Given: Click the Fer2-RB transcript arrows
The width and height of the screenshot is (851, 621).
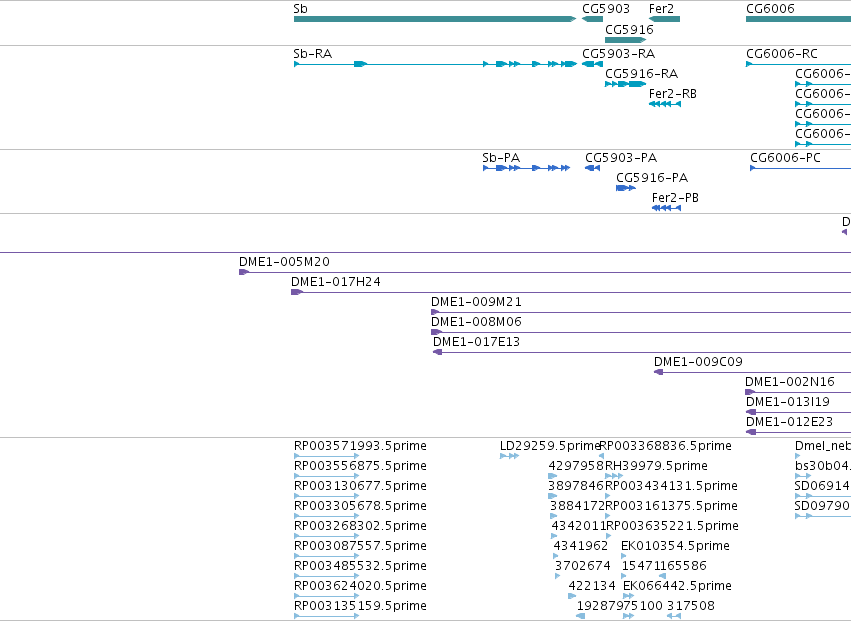Looking at the screenshot, I should [x=665, y=104].
